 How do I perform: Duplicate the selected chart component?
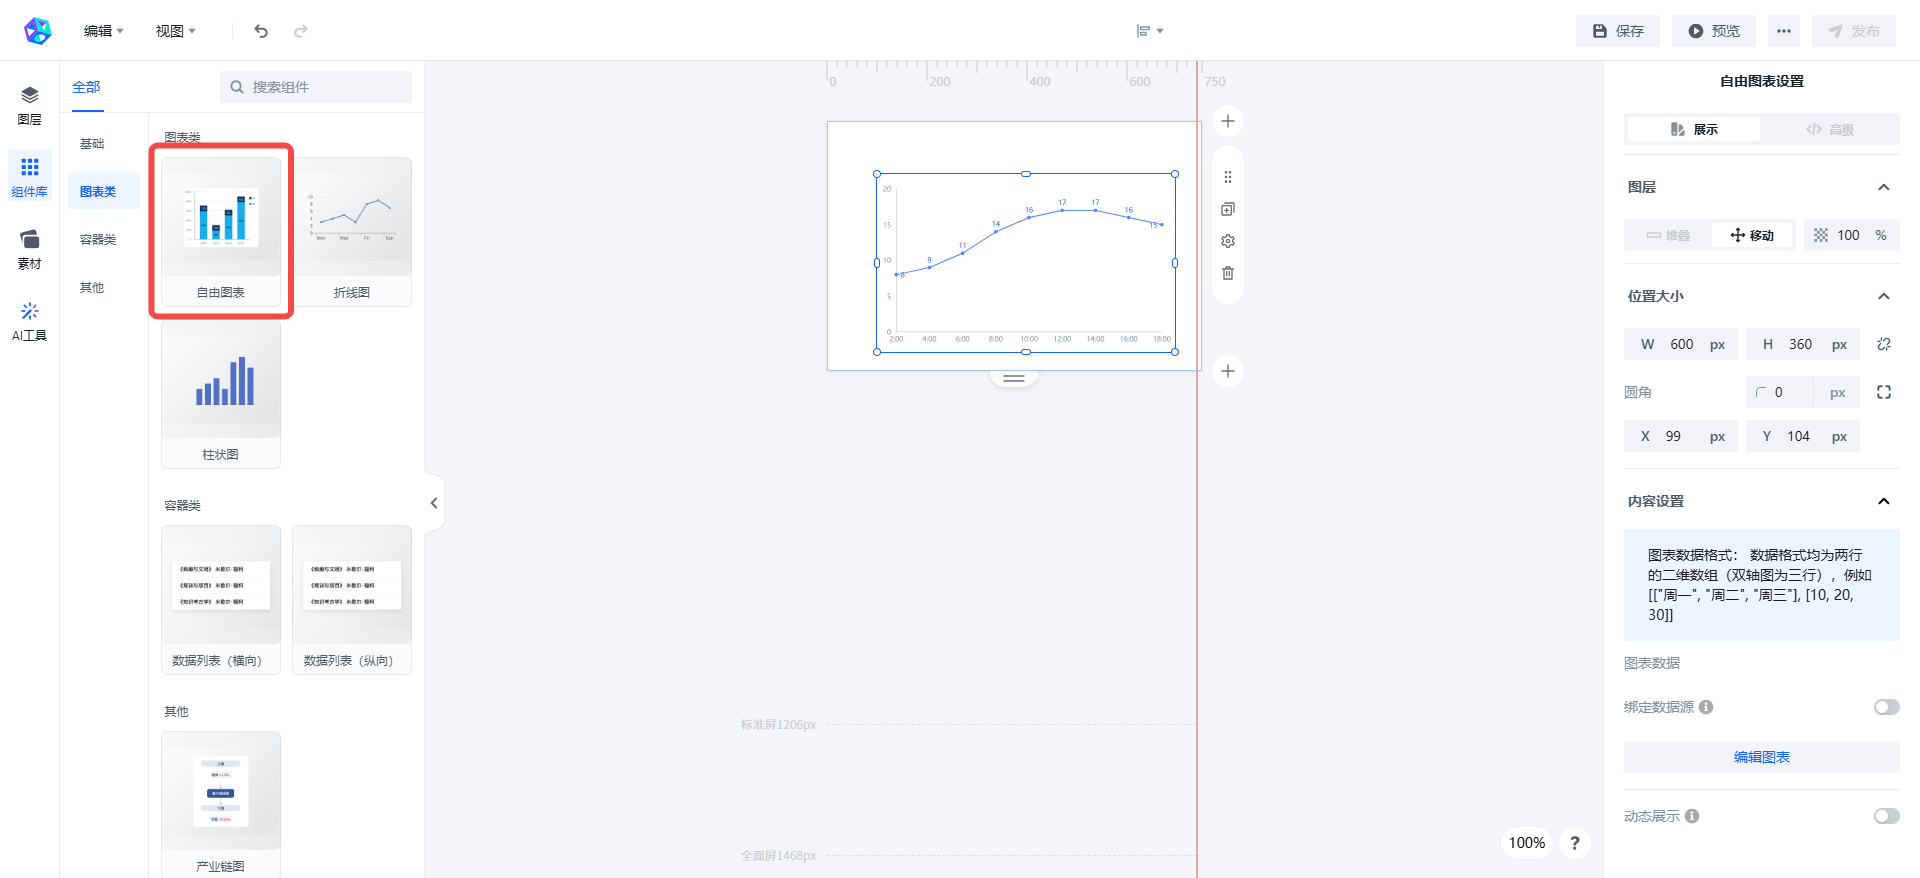[x=1228, y=209]
